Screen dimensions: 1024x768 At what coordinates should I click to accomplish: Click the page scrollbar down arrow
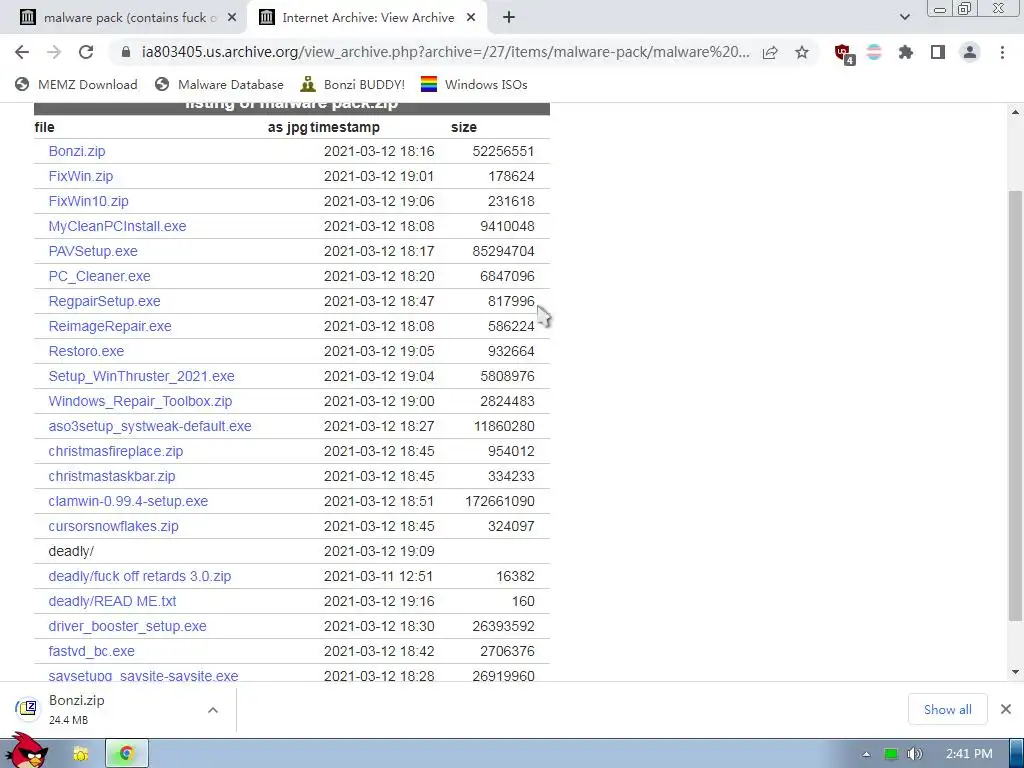pyautogui.click(x=1015, y=672)
